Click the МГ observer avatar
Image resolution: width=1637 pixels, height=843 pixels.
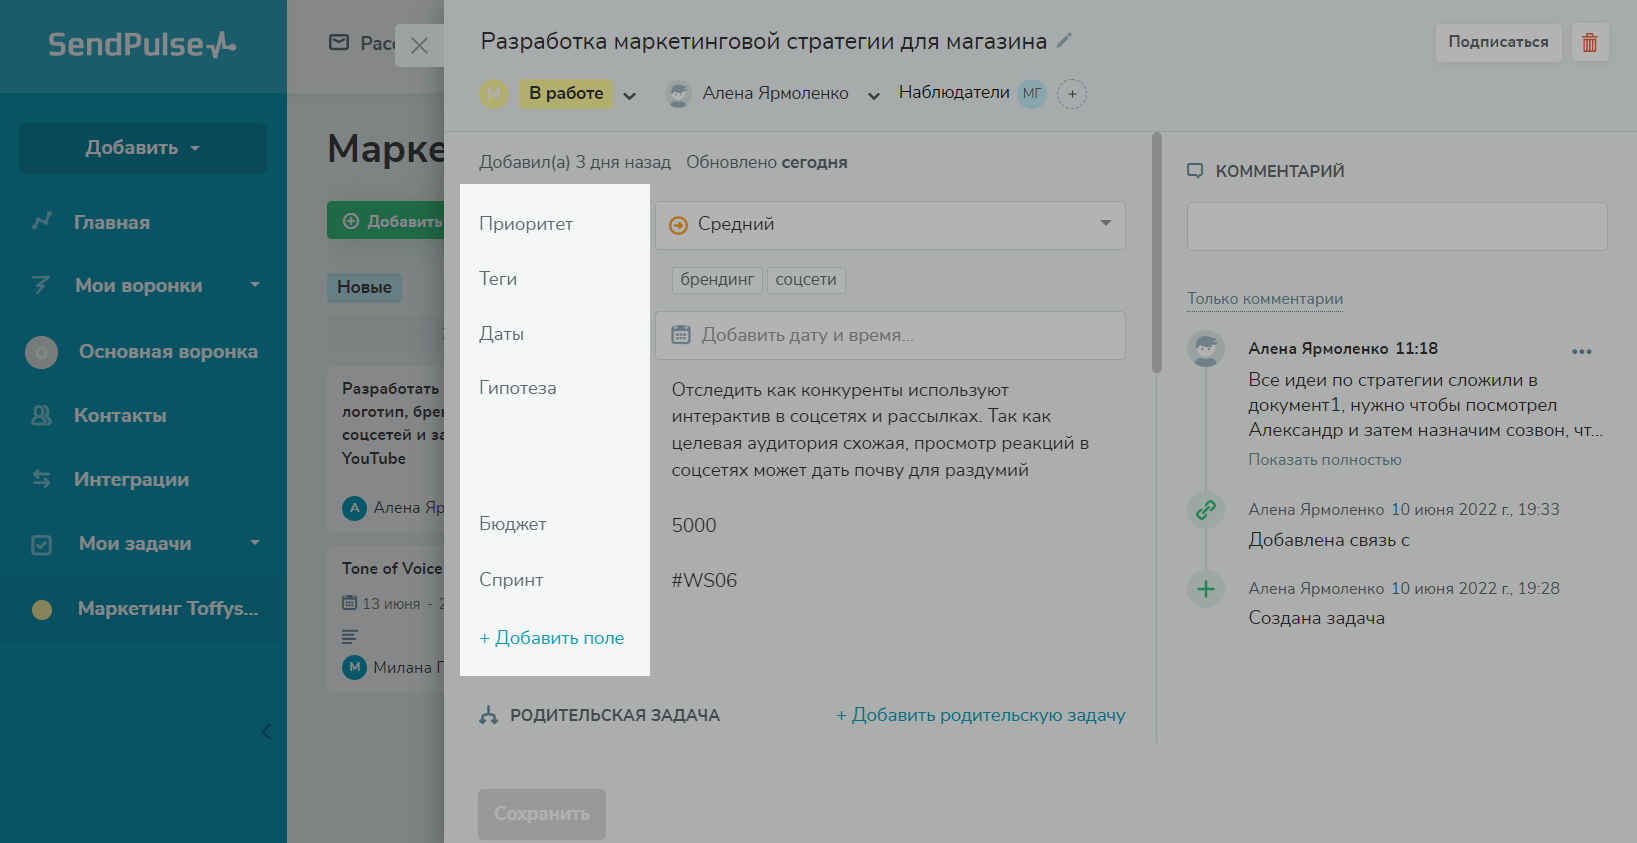tap(1032, 94)
